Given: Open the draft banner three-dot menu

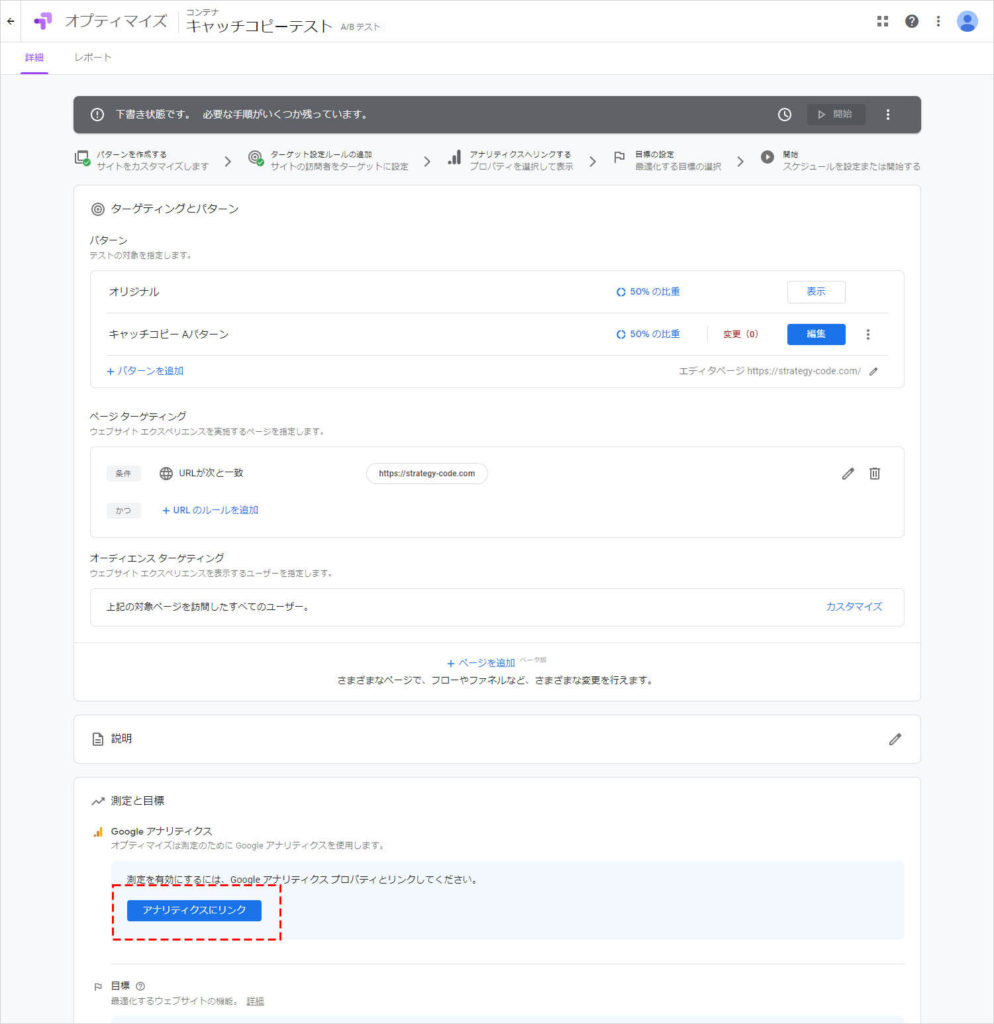Looking at the screenshot, I should [x=888, y=115].
